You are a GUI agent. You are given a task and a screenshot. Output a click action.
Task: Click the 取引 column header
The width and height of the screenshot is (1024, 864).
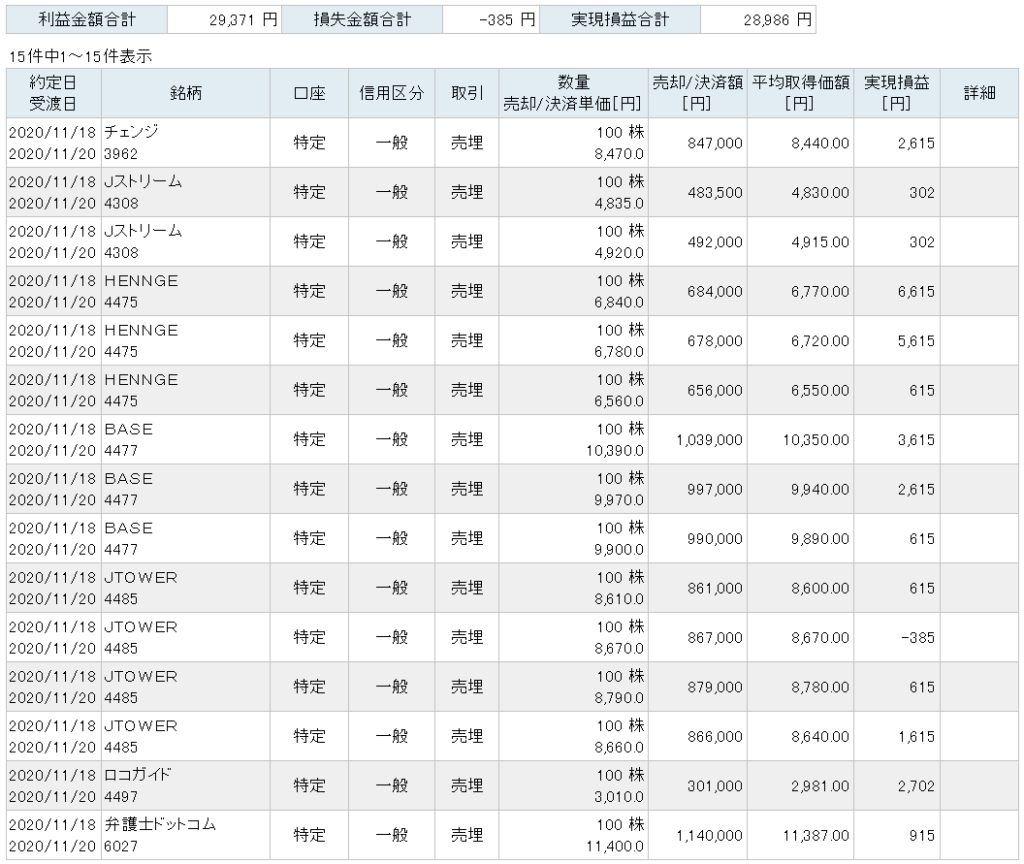(x=467, y=93)
